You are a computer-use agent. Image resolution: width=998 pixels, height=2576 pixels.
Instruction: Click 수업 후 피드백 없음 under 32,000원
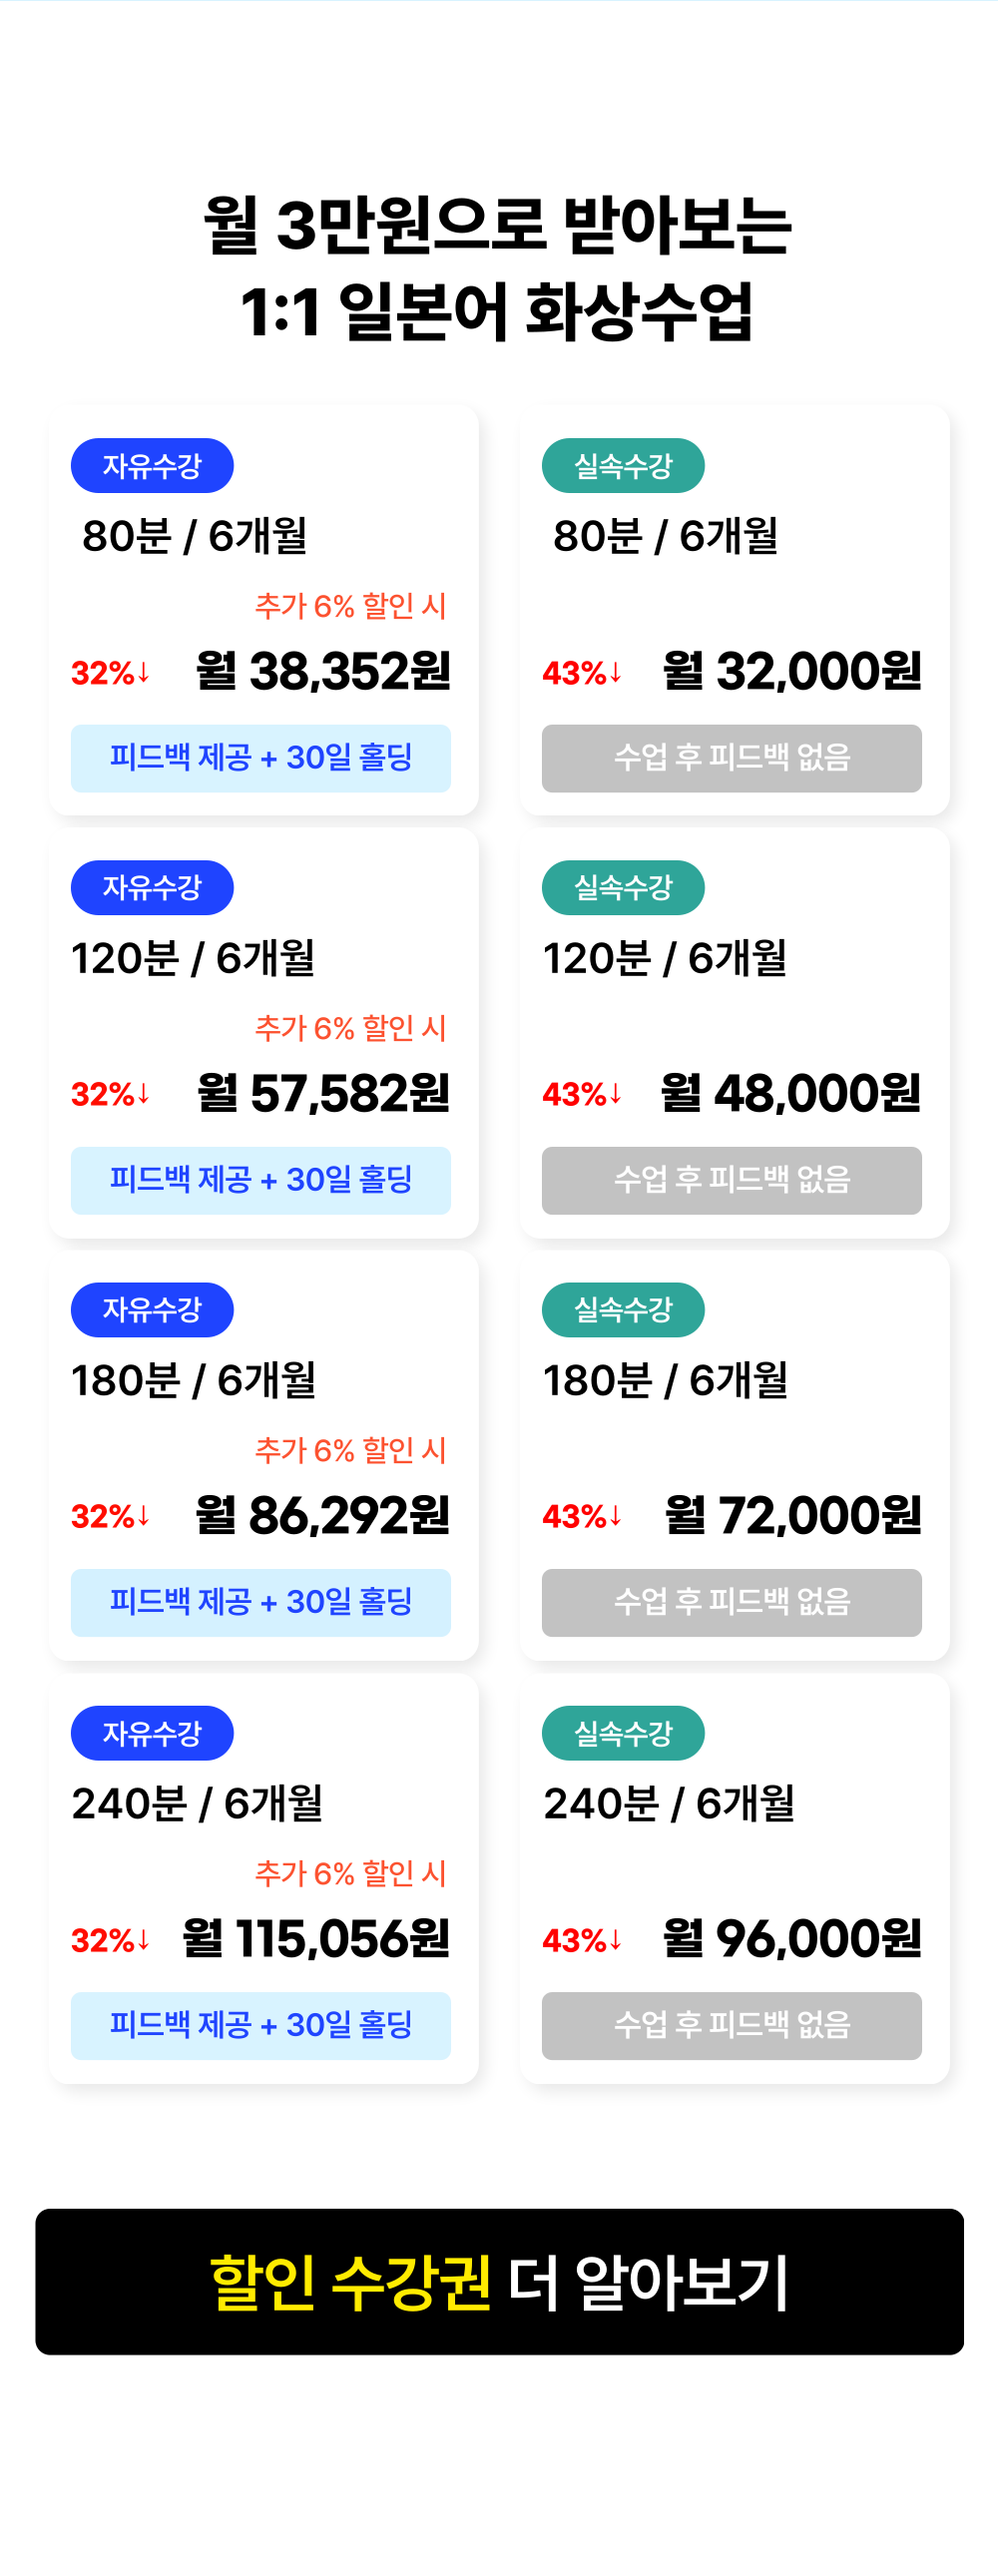[732, 758]
